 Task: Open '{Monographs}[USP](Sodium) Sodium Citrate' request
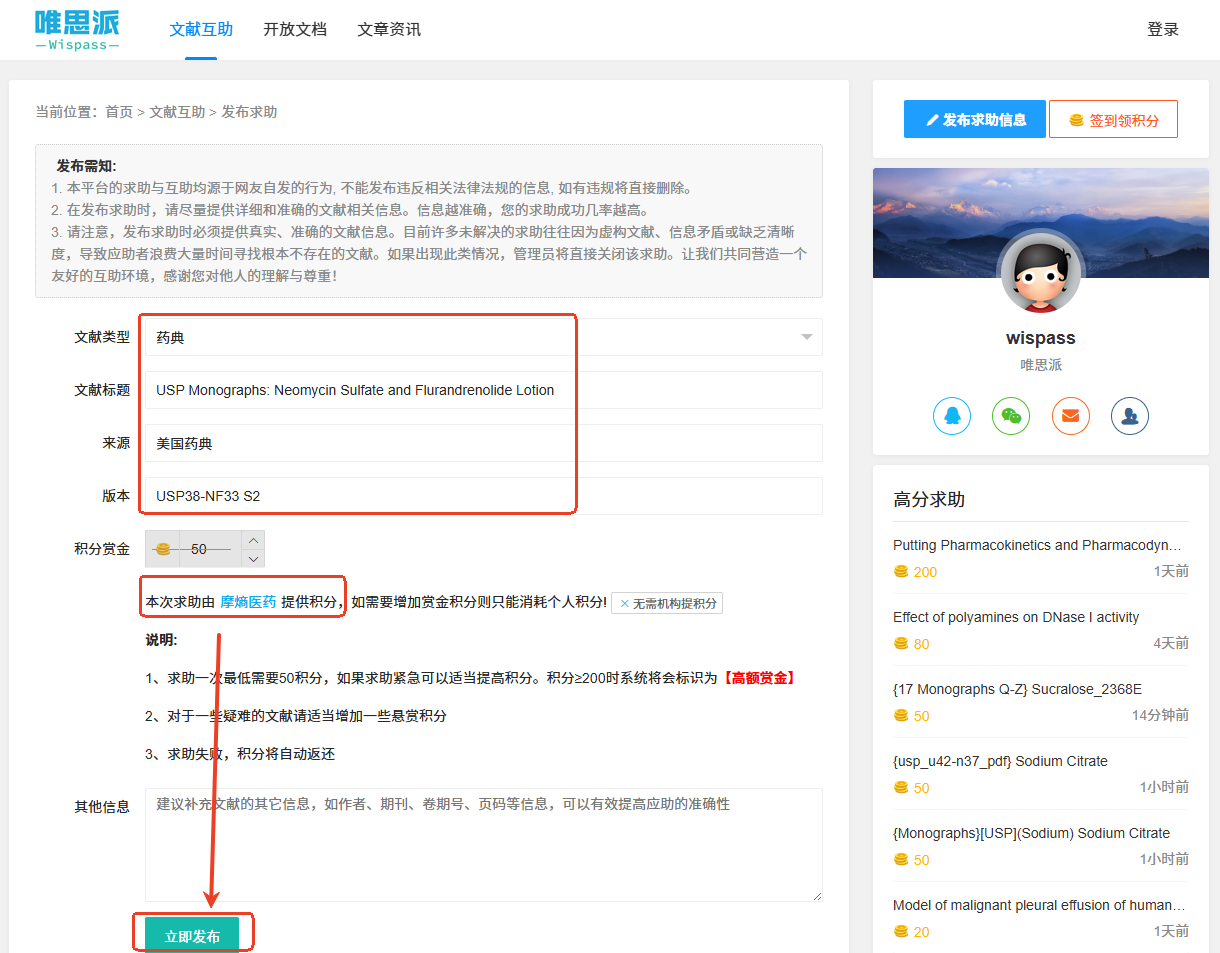click(1031, 833)
